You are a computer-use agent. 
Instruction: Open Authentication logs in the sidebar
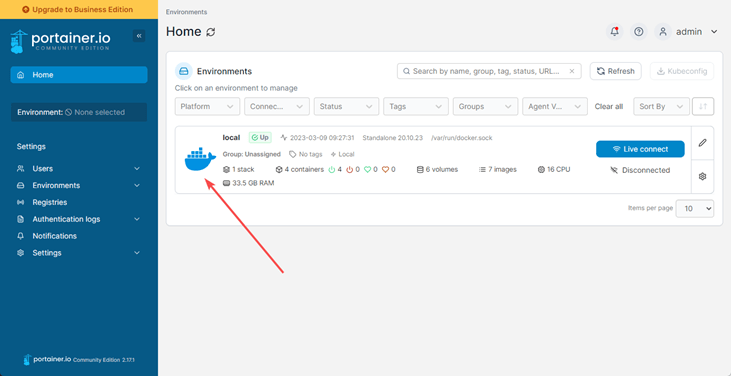point(66,219)
